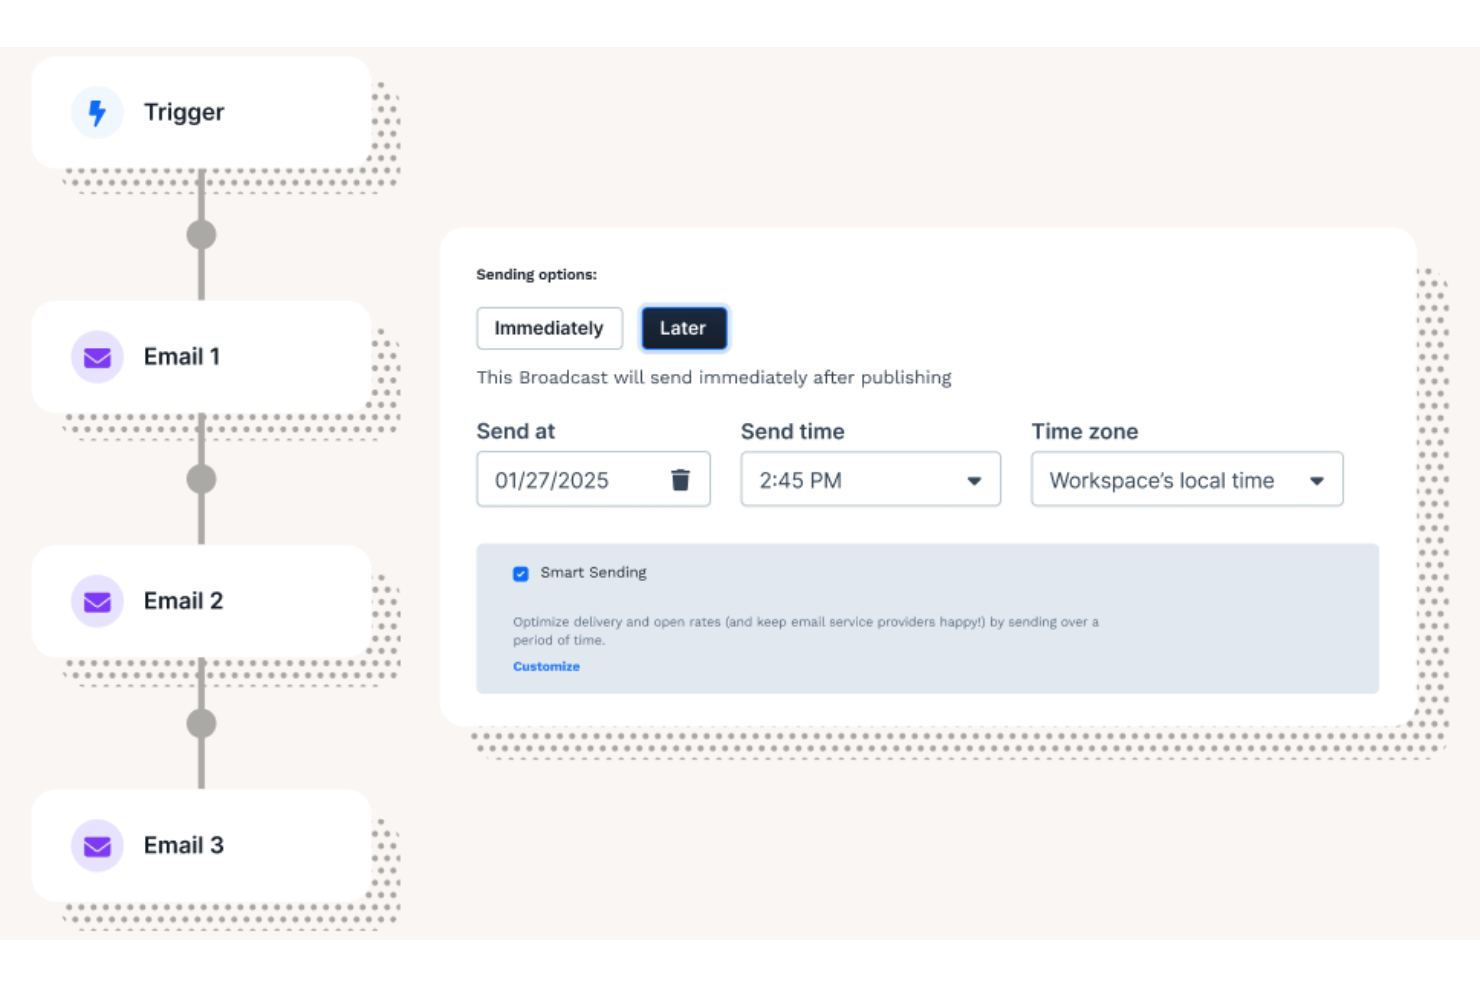Uncheck the Smart Sending checkbox

521,574
